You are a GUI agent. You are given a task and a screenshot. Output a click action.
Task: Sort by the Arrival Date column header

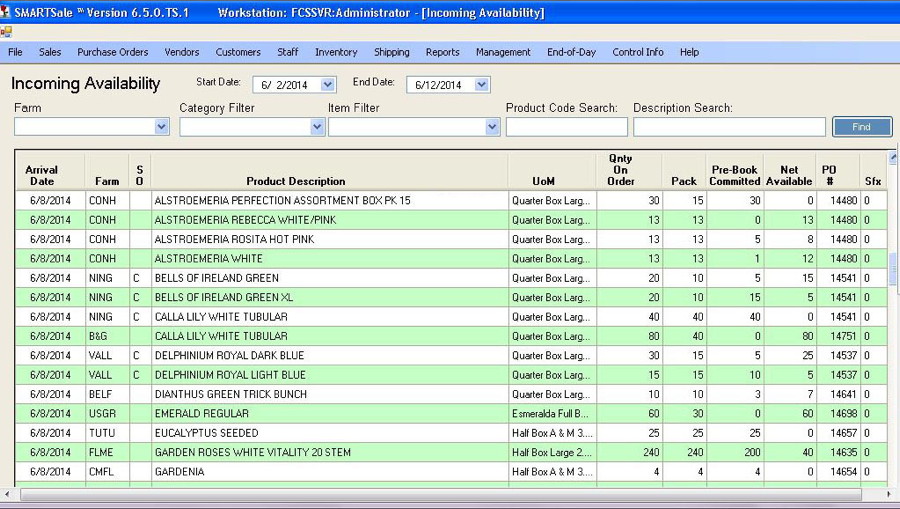coord(42,175)
